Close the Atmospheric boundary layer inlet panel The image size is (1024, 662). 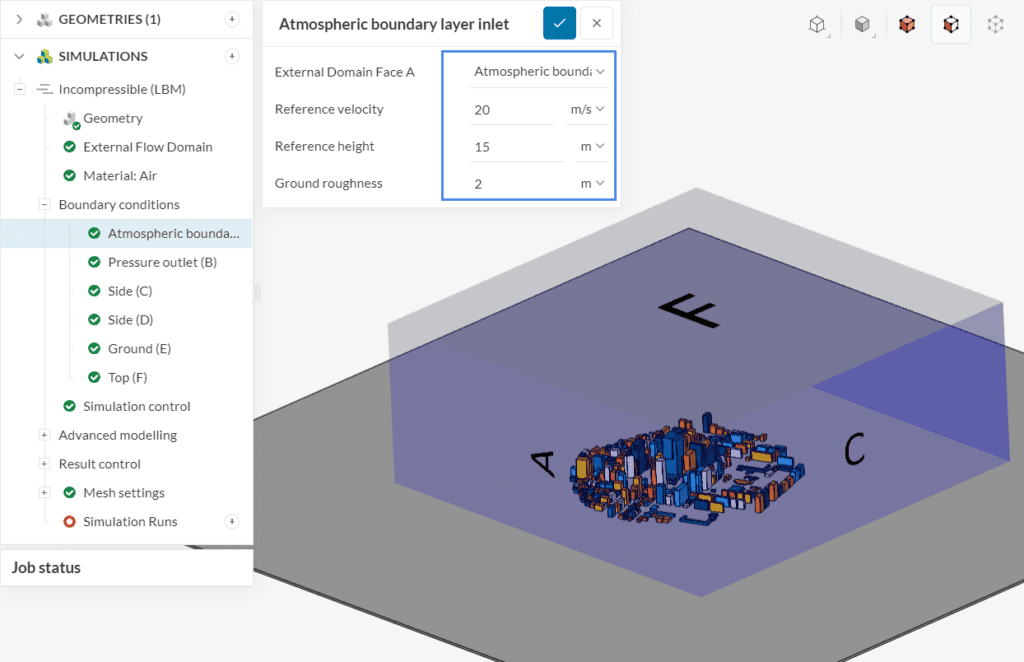(597, 23)
